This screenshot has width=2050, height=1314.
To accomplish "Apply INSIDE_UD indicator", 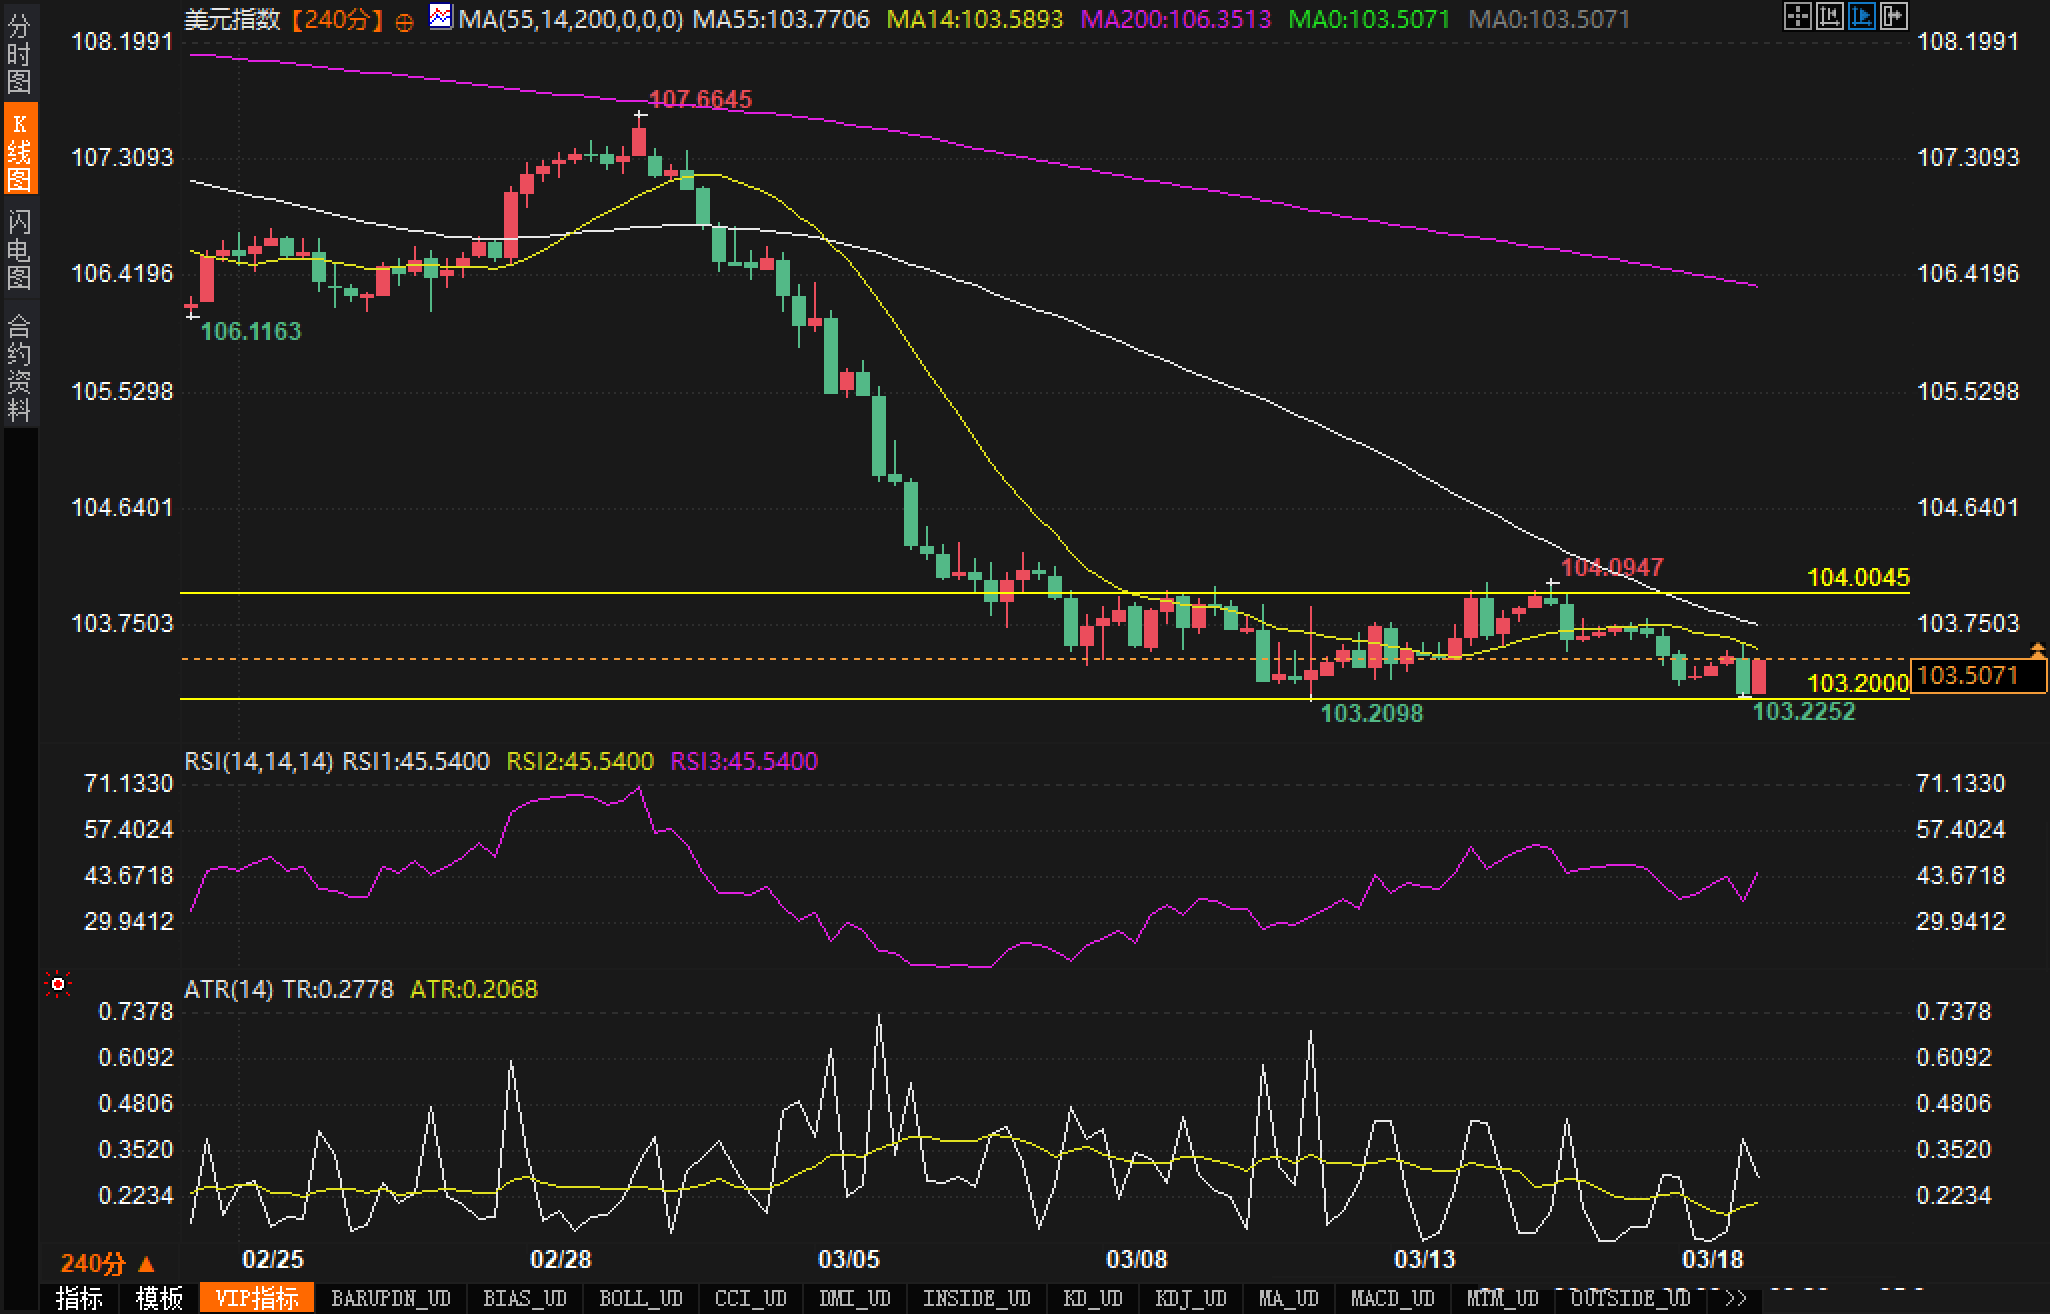I will 976,1298.
